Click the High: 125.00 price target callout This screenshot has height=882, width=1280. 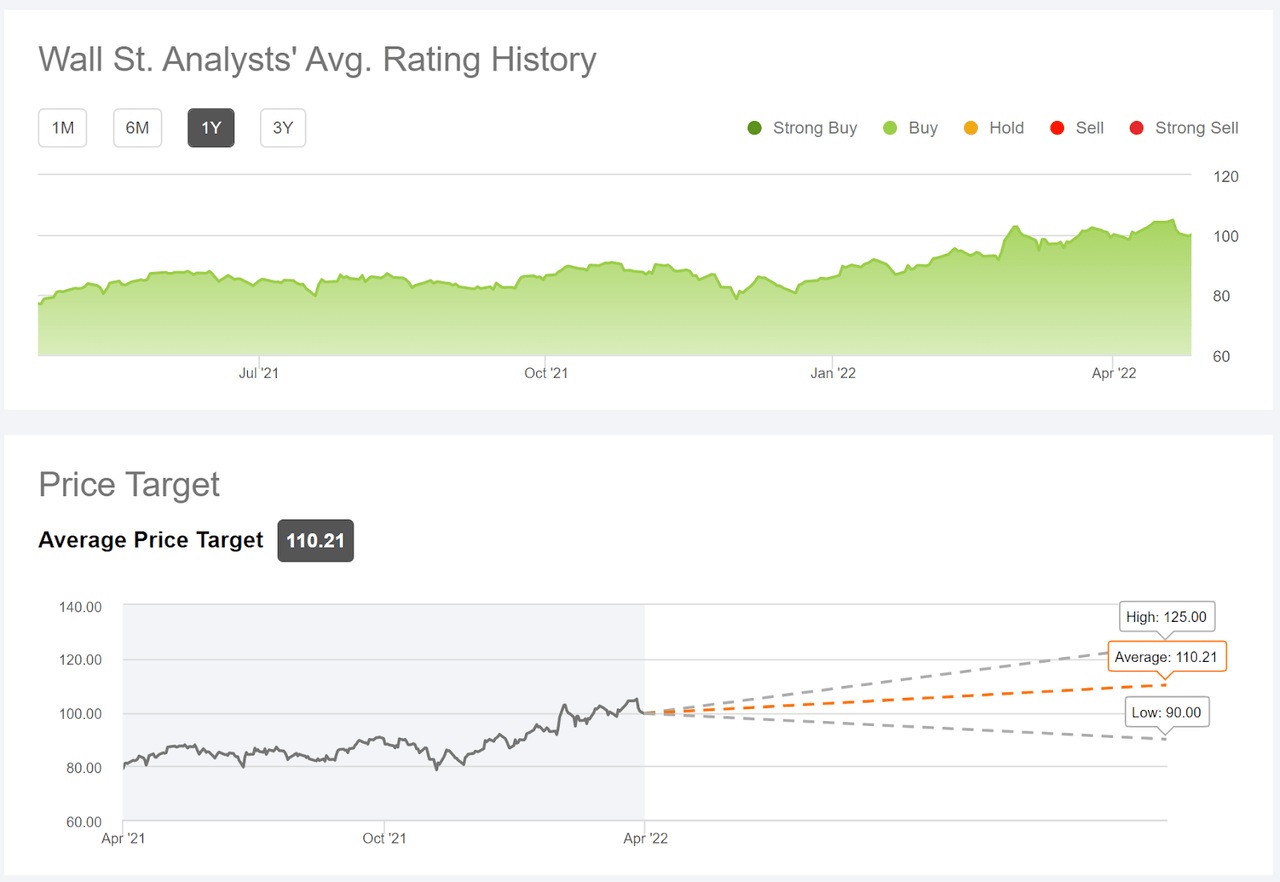(1166, 616)
